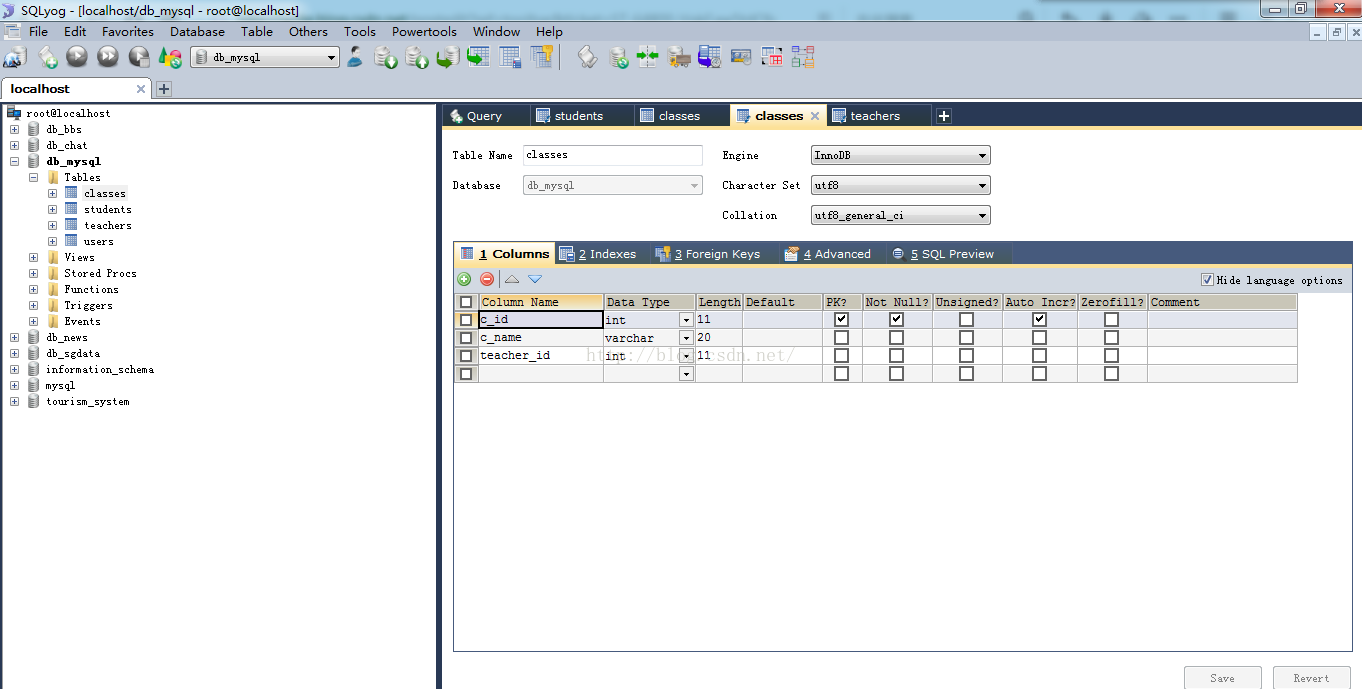Image resolution: width=1362 pixels, height=689 pixels.
Task: Expand the tourism_system database node
Action: [14, 401]
